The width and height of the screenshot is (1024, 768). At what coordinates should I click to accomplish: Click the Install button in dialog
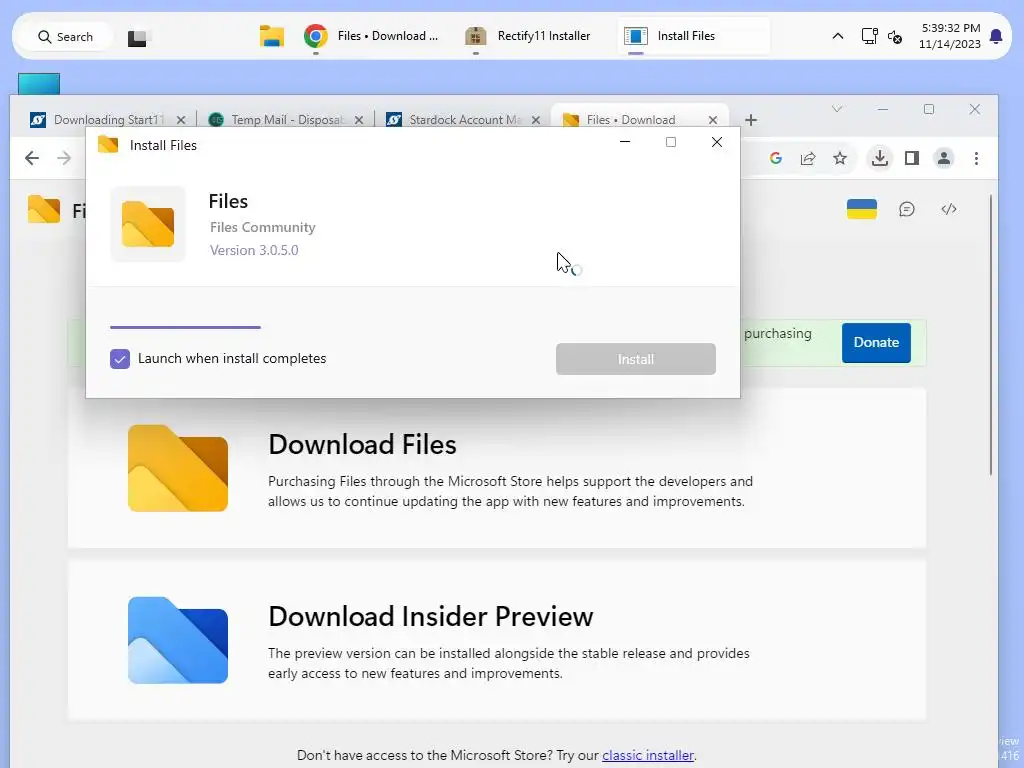635,359
